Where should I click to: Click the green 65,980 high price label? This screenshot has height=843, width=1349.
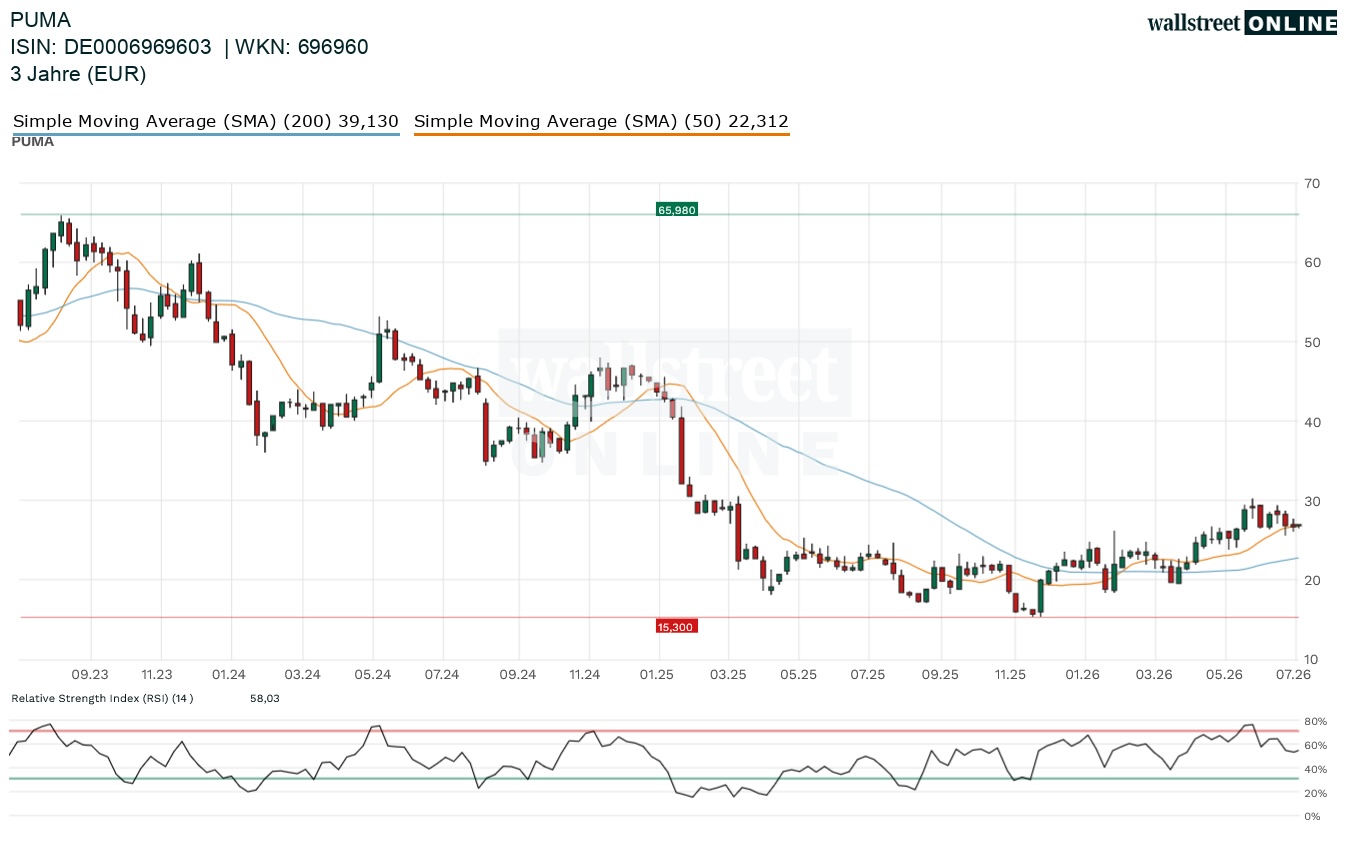(x=676, y=210)
